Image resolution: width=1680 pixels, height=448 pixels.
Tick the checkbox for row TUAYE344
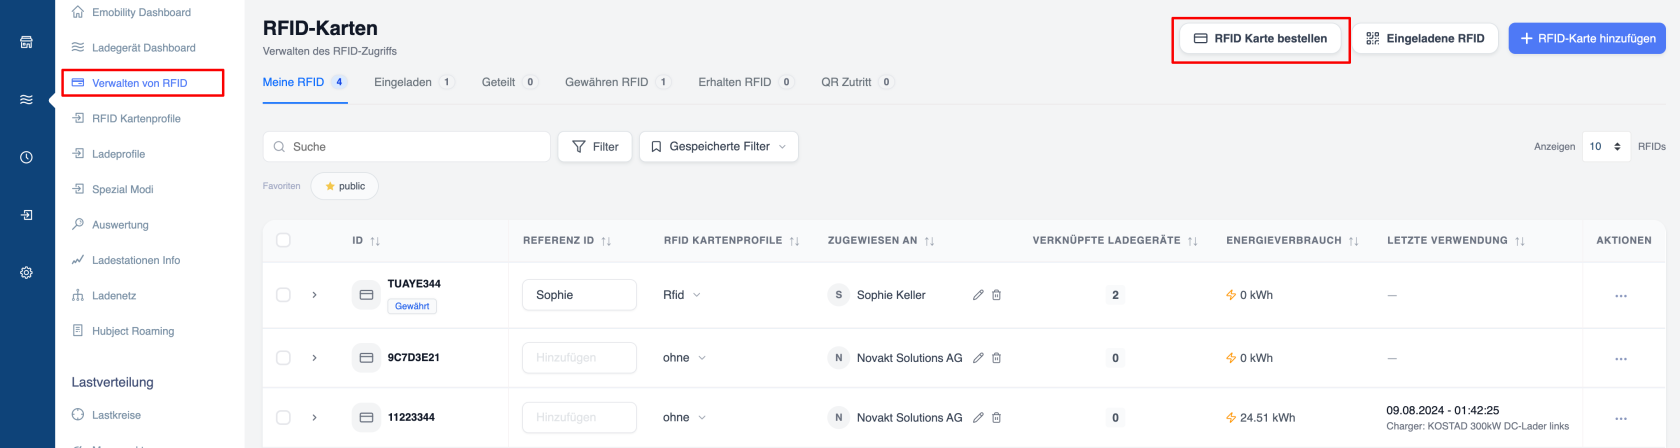coord(283,295)
